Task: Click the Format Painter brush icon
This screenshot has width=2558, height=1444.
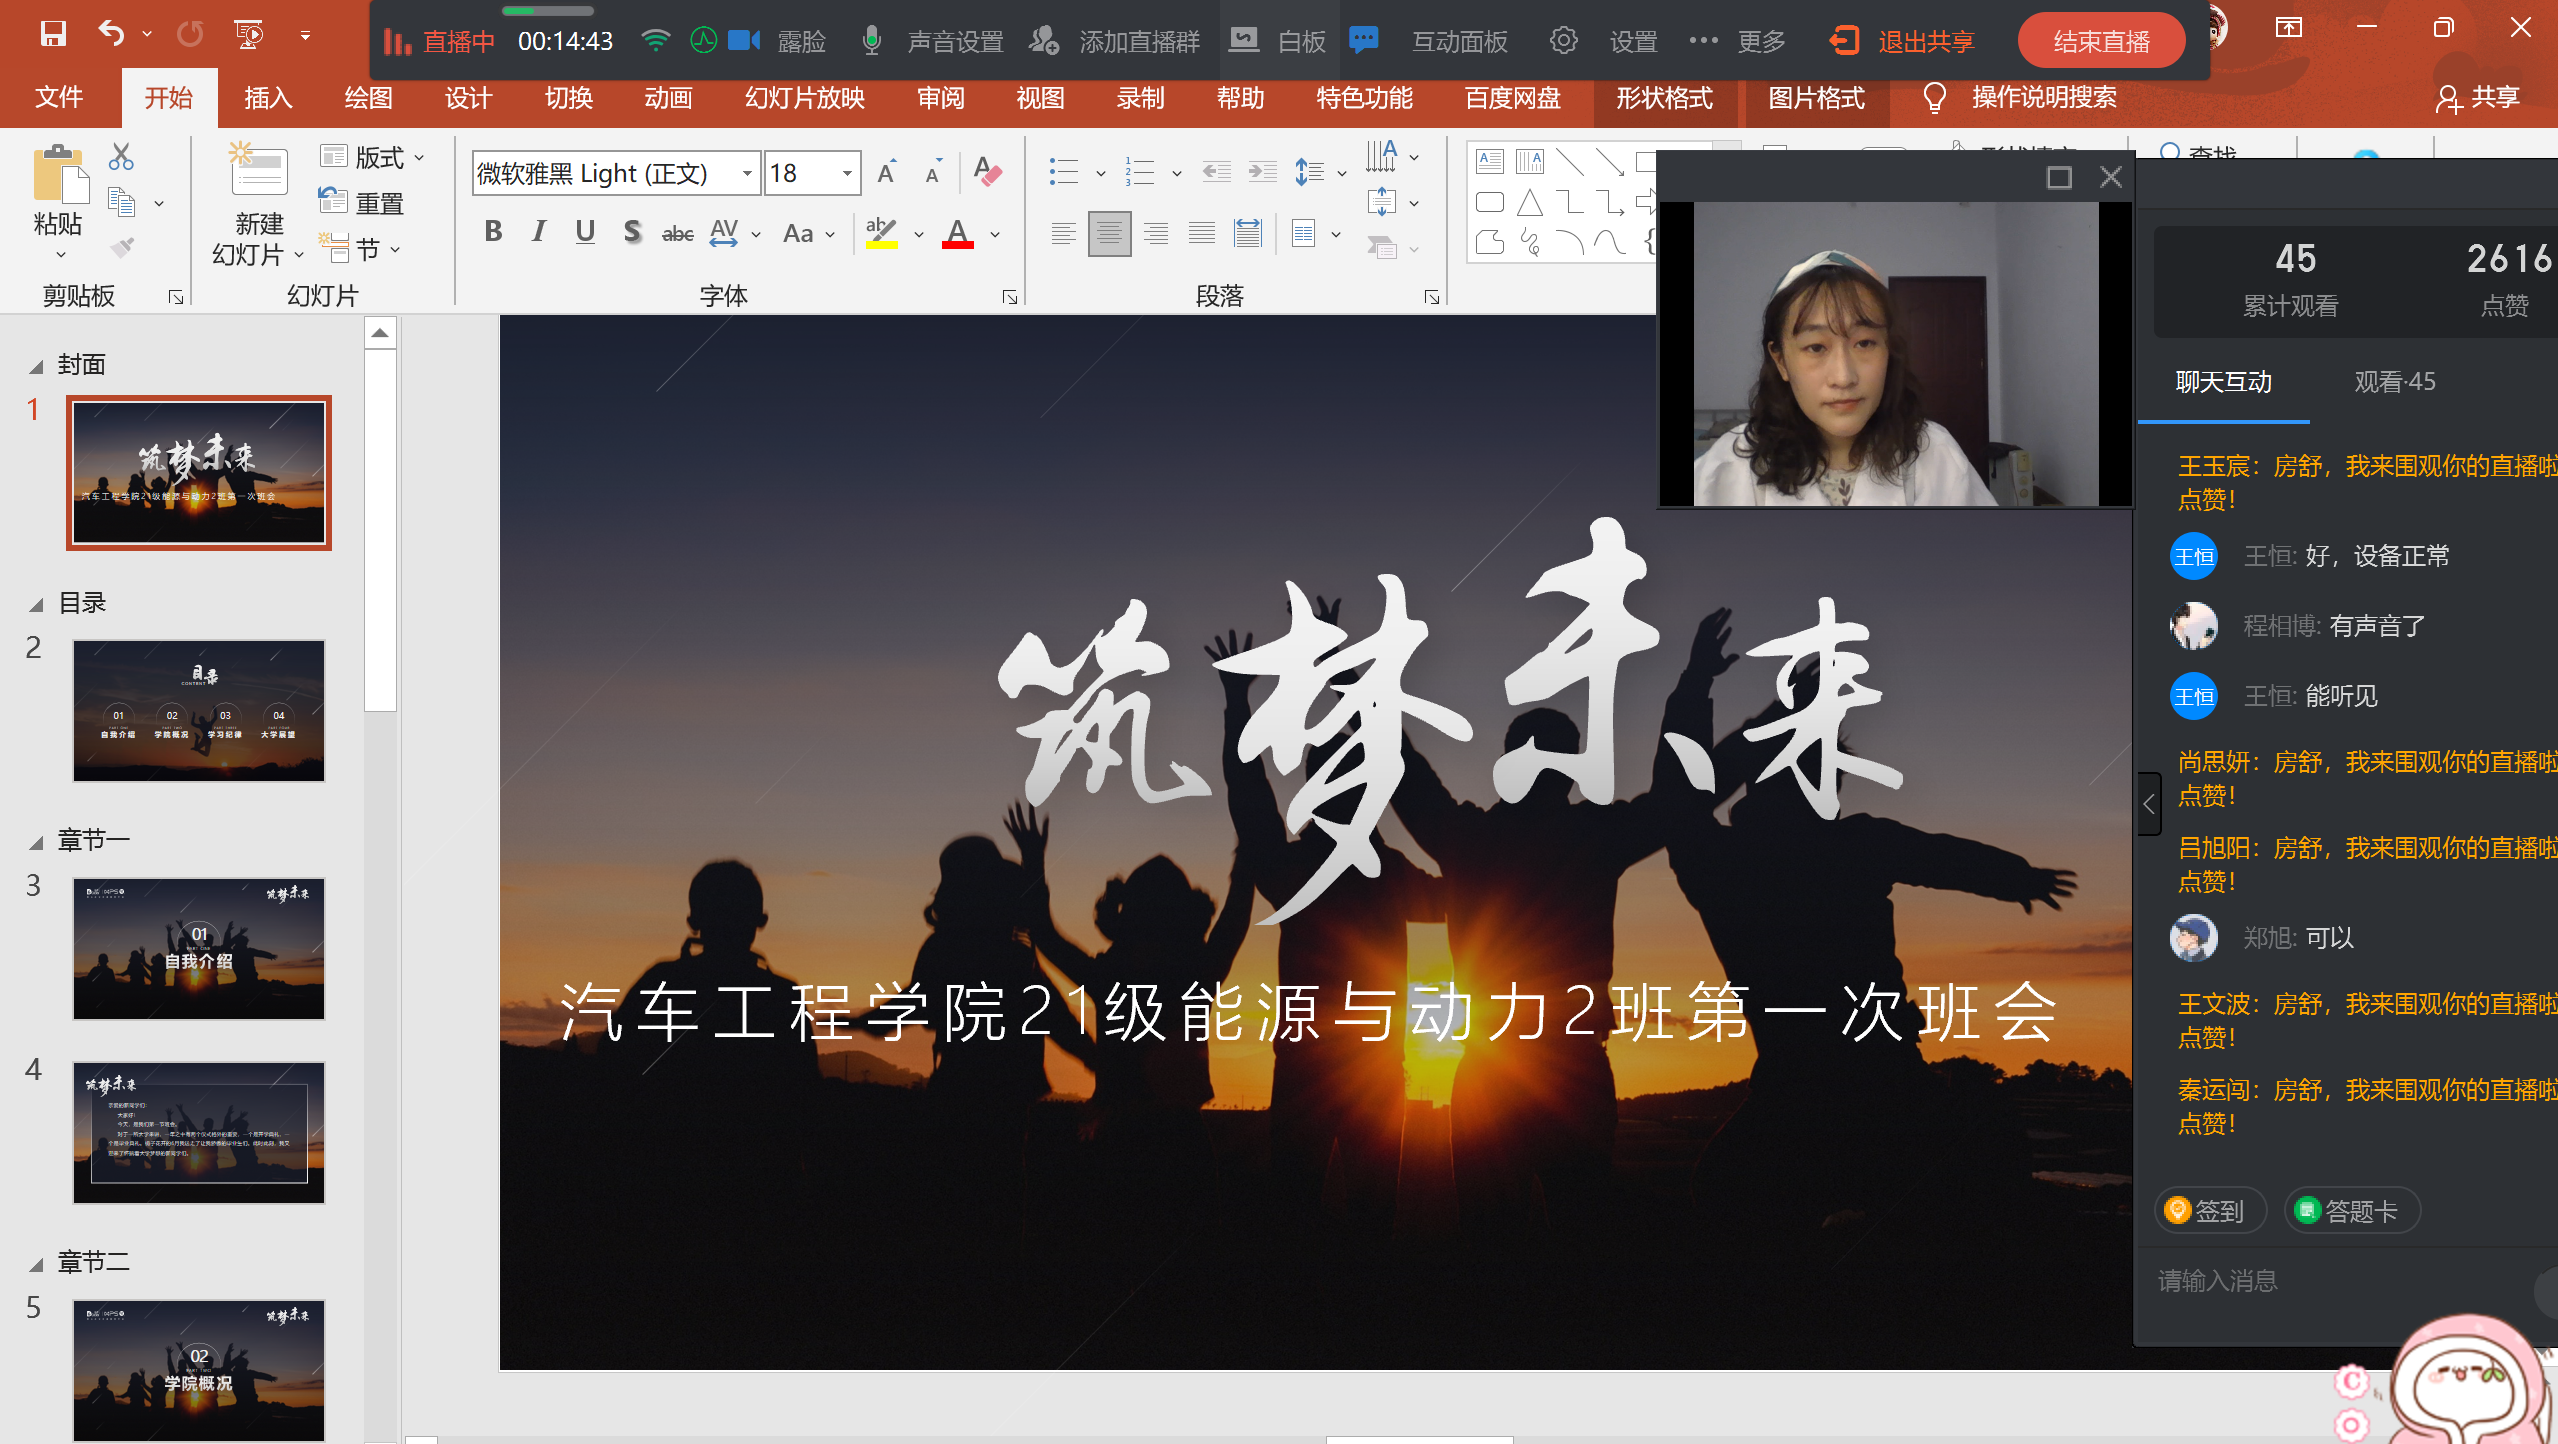Action: coord(121,248)
